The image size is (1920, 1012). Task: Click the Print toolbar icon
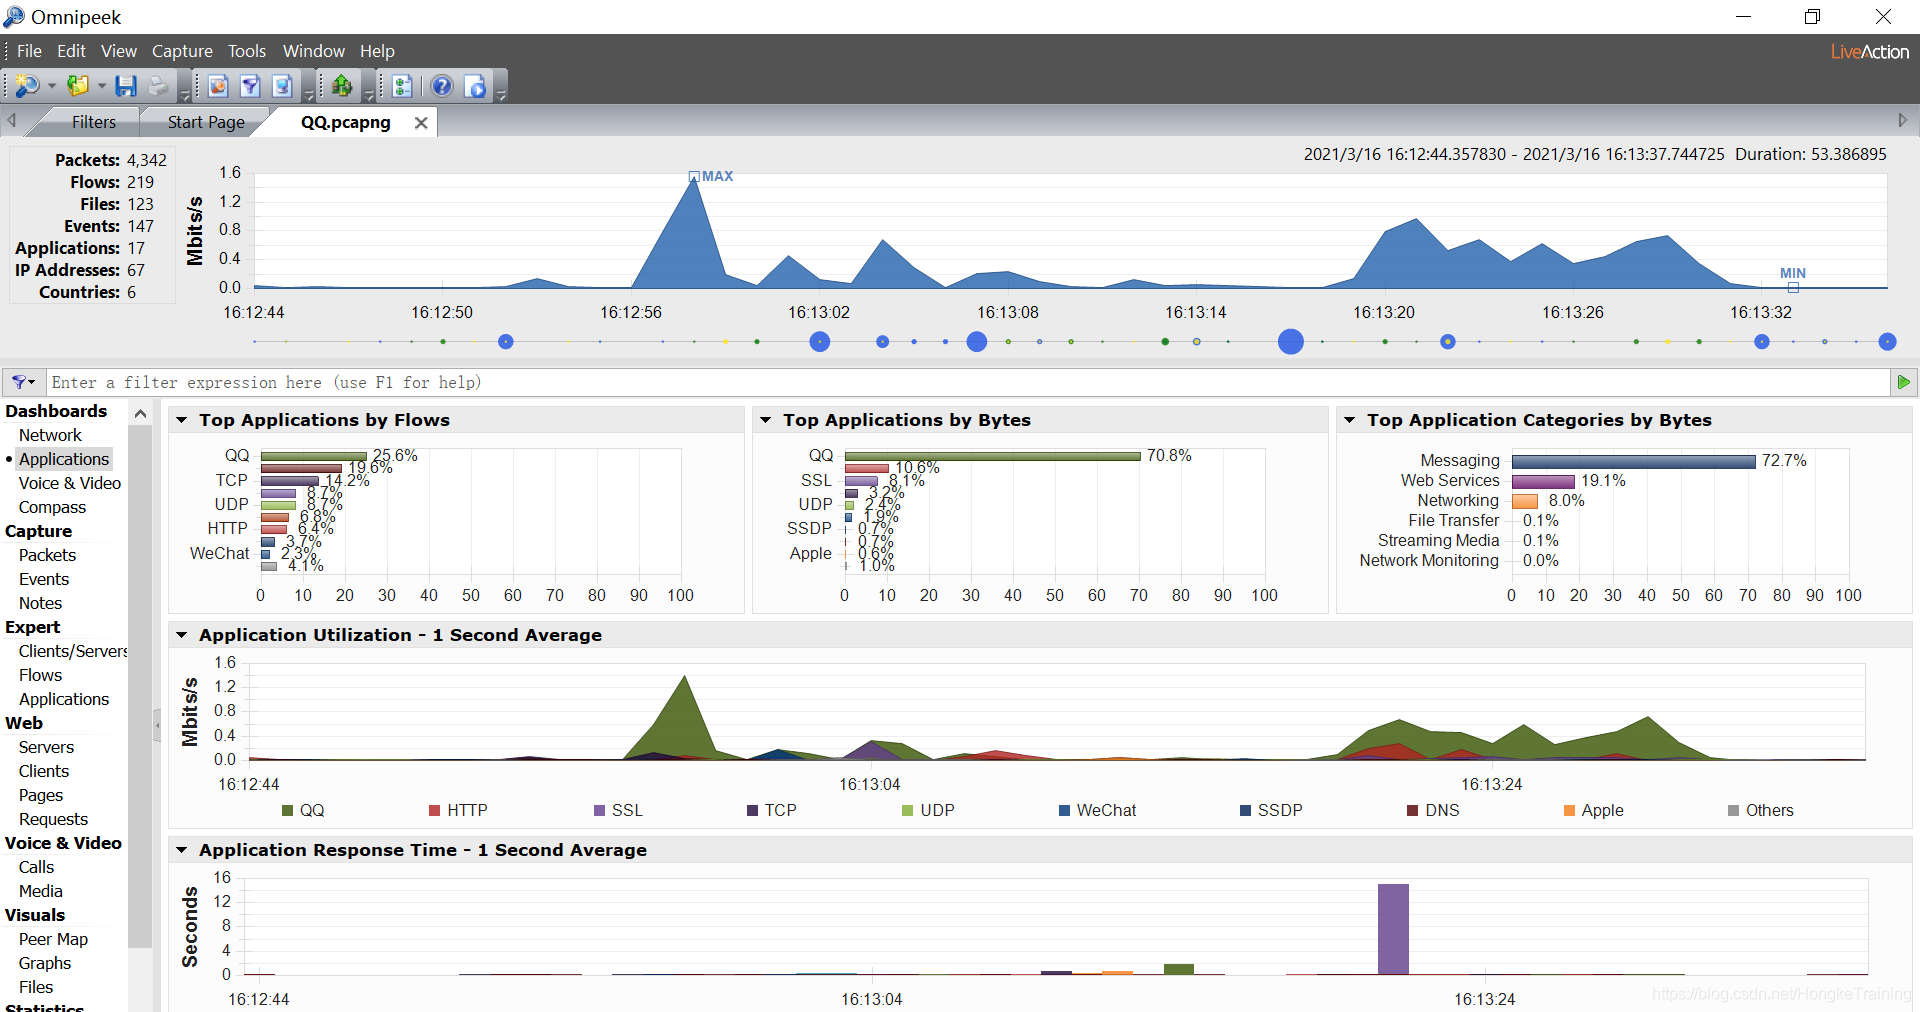(158, 86)
